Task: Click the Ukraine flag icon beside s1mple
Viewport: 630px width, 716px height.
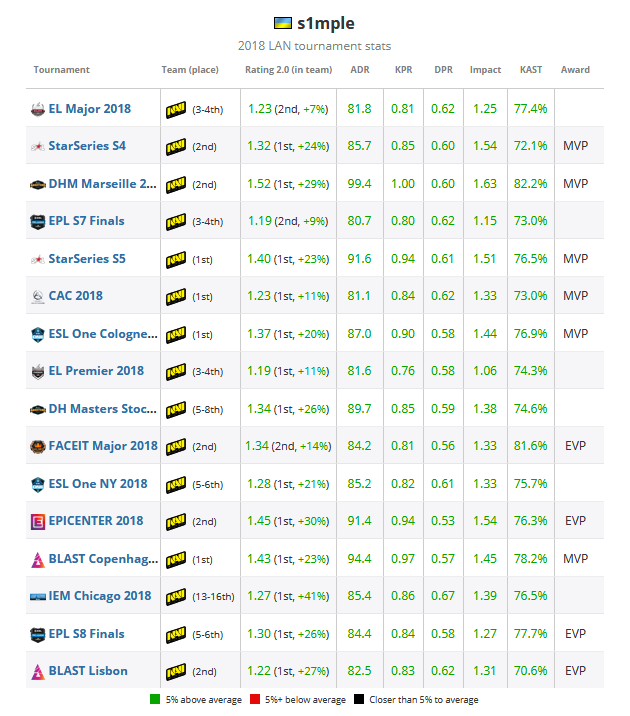Action: coord(283,23)
